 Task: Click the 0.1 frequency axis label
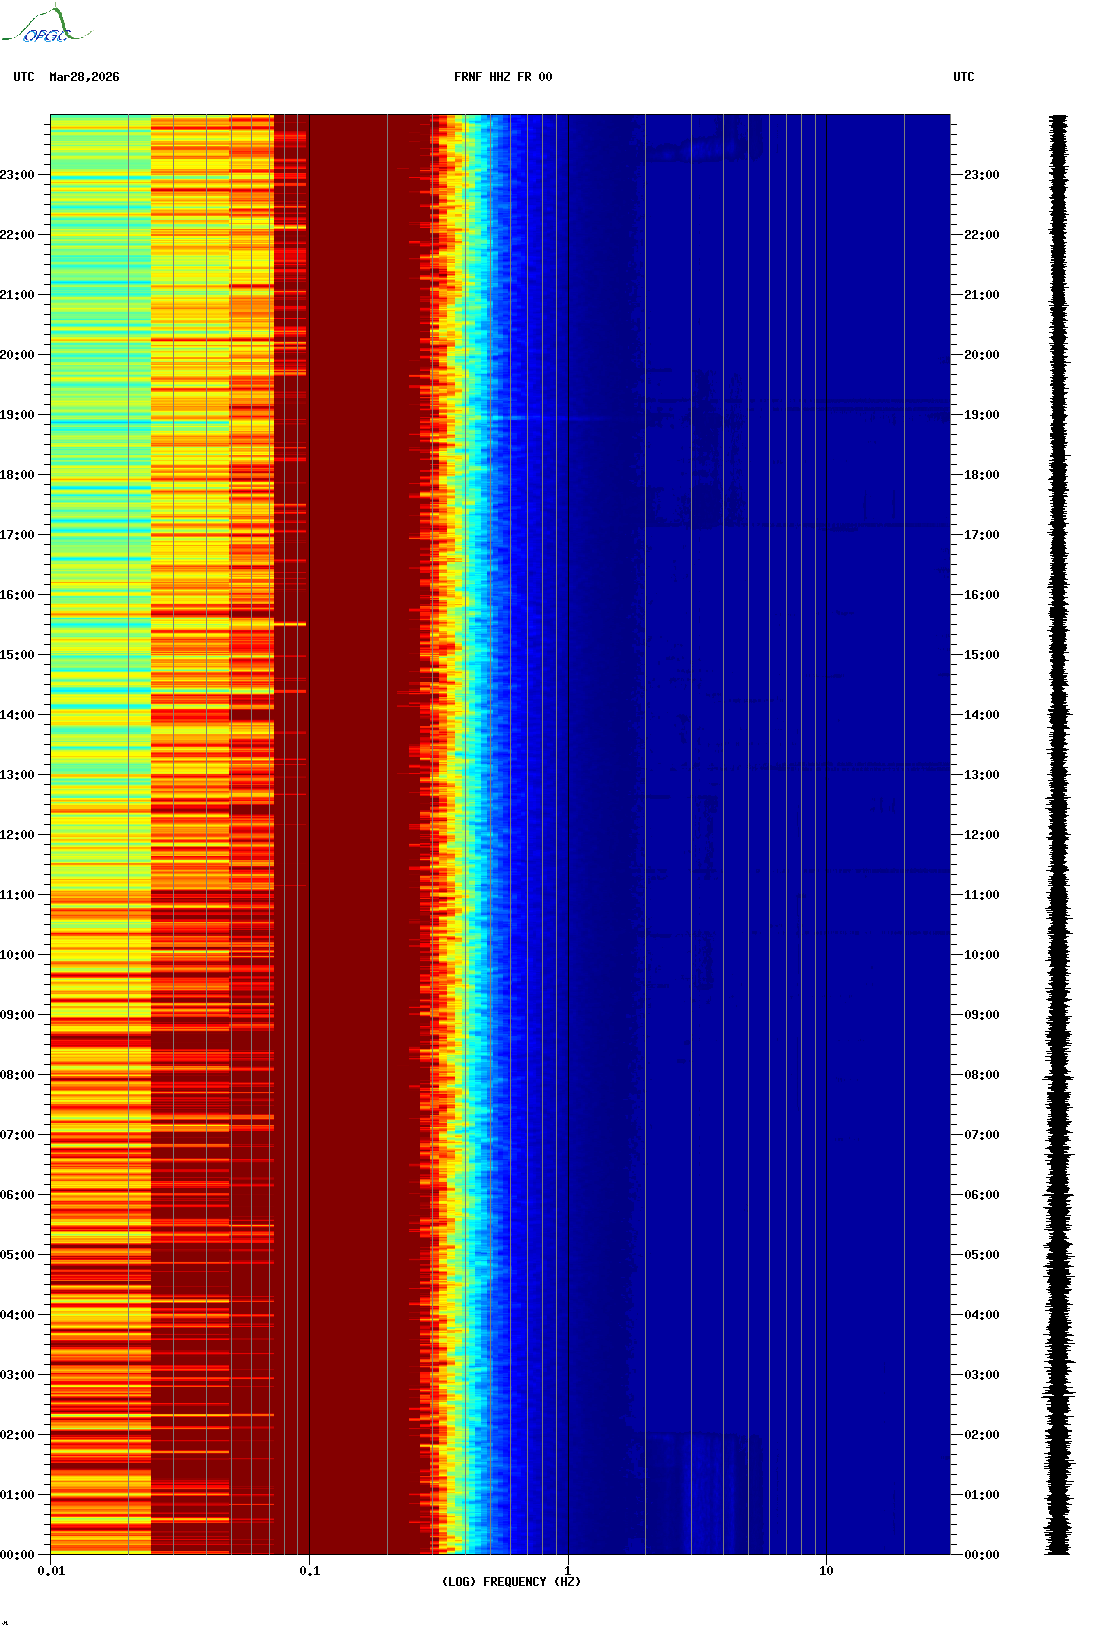pyautogui.click(x=309, y=1571)
